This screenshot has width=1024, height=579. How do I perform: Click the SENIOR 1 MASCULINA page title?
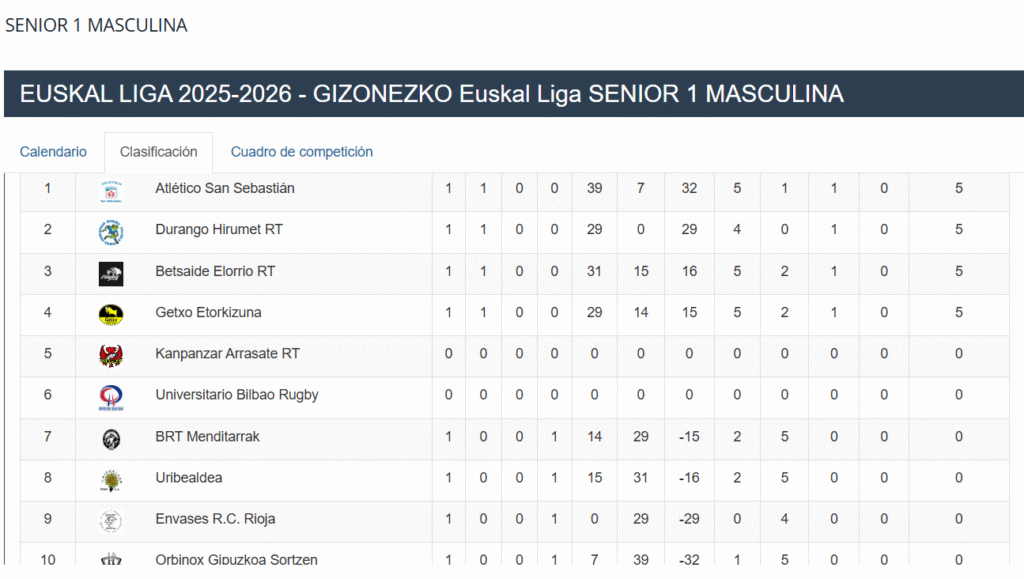[x=96, y=25]
